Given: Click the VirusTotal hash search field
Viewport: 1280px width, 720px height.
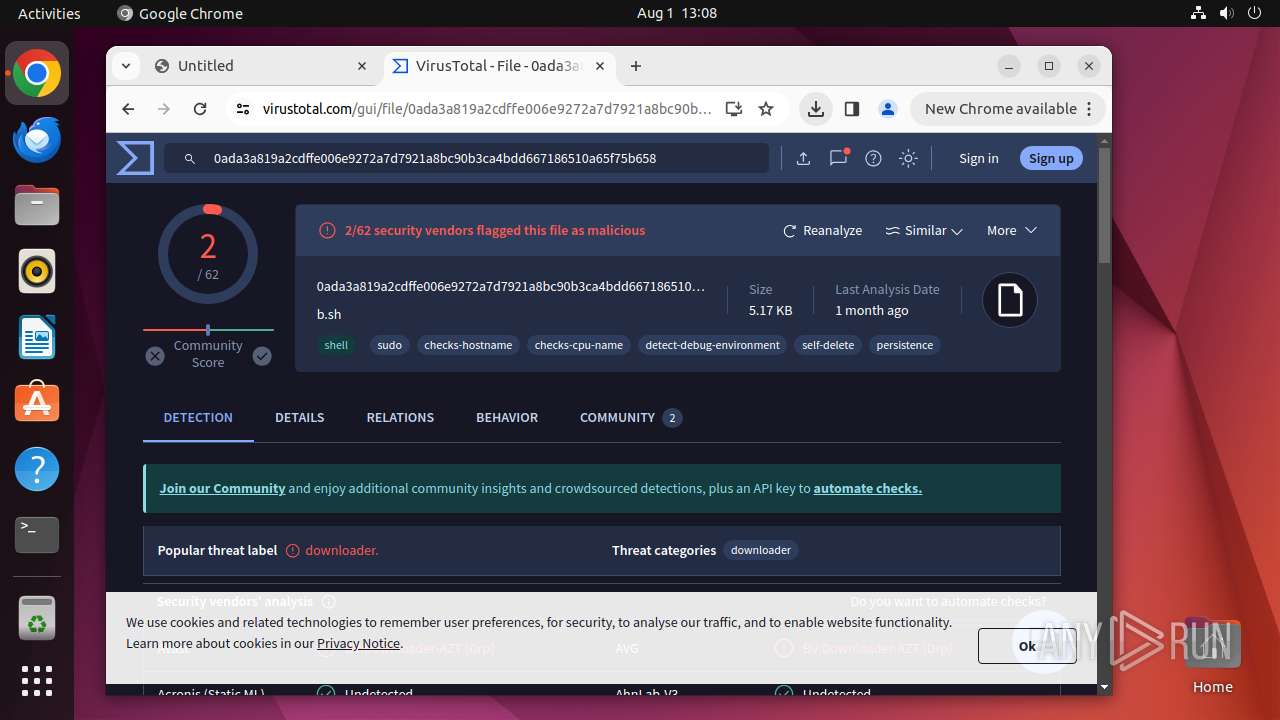Looking at the screenshot, I should [467, 158].
